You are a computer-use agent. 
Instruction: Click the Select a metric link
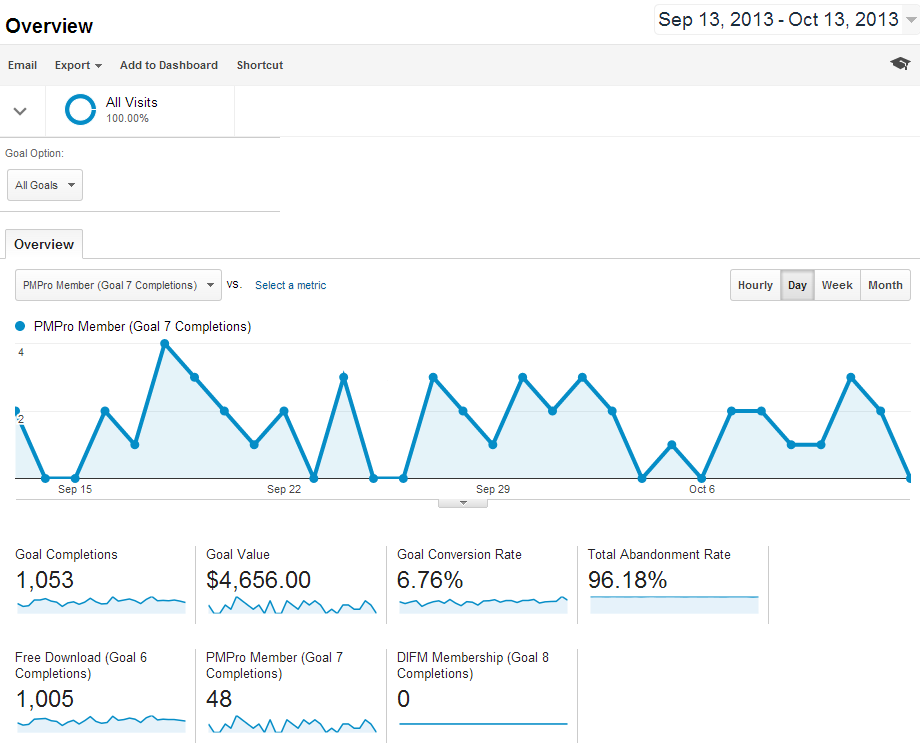(x=290, y=285)
